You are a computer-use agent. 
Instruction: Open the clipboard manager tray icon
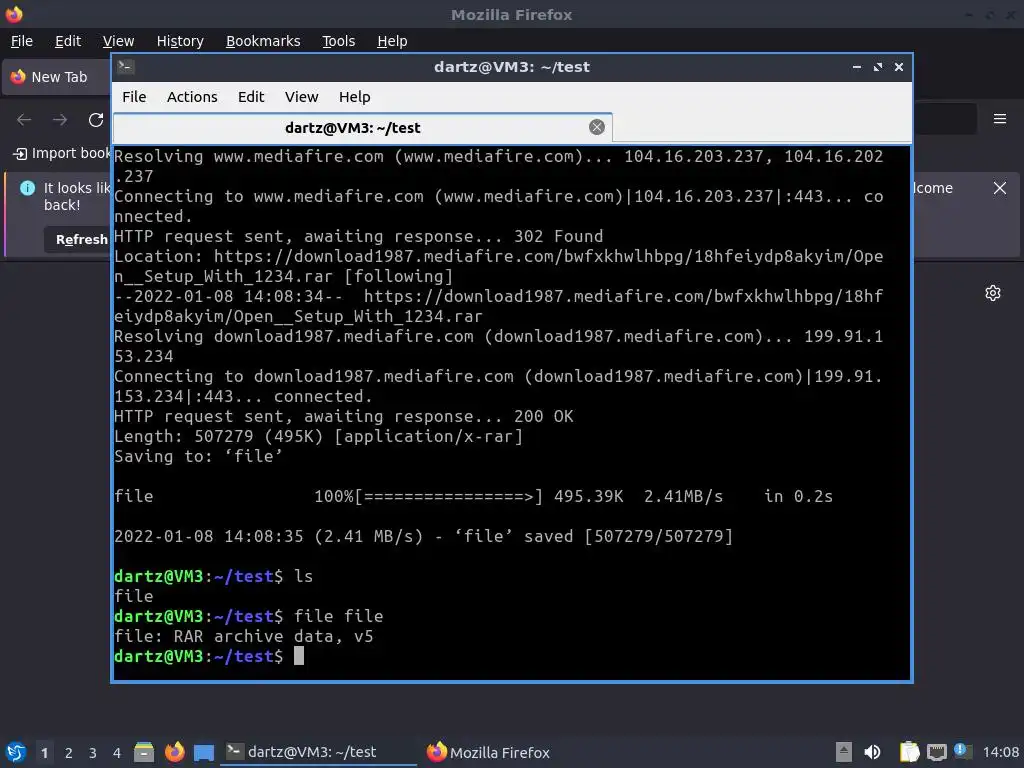click(x=908, y=752)
